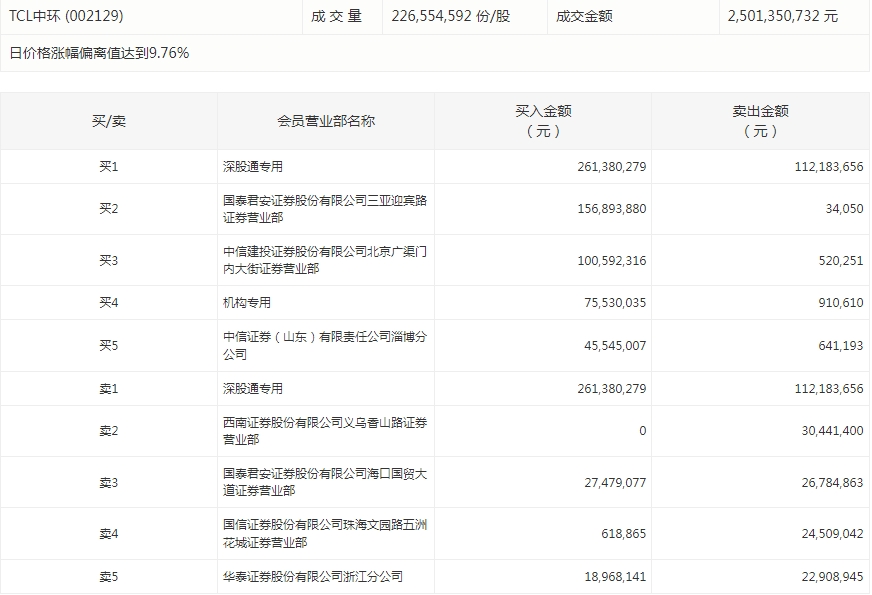Select buy amount 618,865
This screenshot has width=872, height=595.
pos(623,533)
